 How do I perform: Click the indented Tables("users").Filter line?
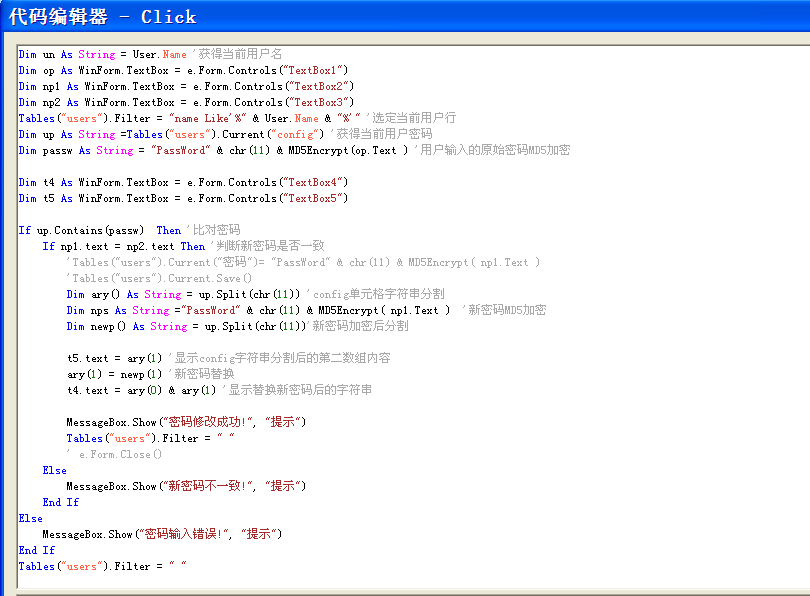tap(150, 438)
